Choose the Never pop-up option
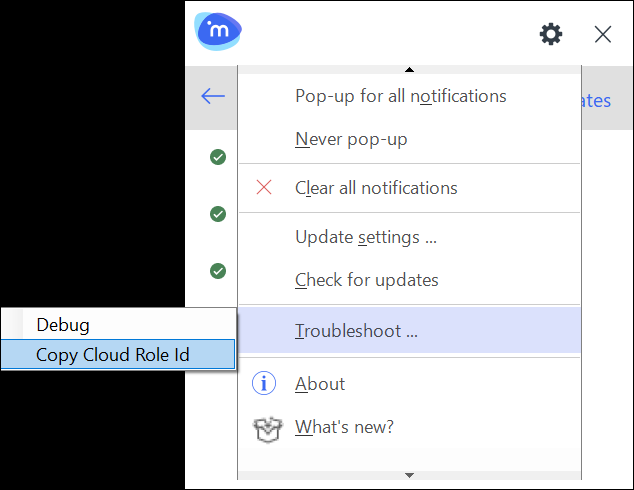This screenshot has width=634, height=490. click(x=351, y=140)
